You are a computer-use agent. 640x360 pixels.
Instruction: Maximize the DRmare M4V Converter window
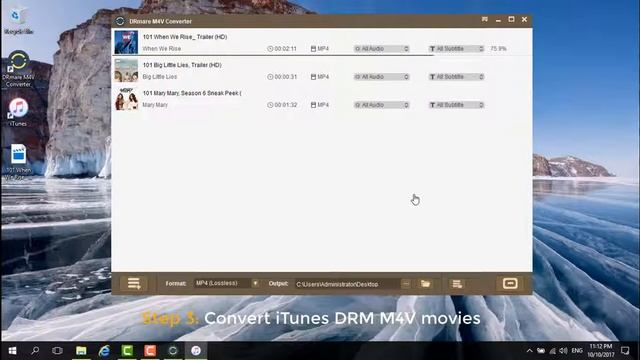tap(511, 19)
